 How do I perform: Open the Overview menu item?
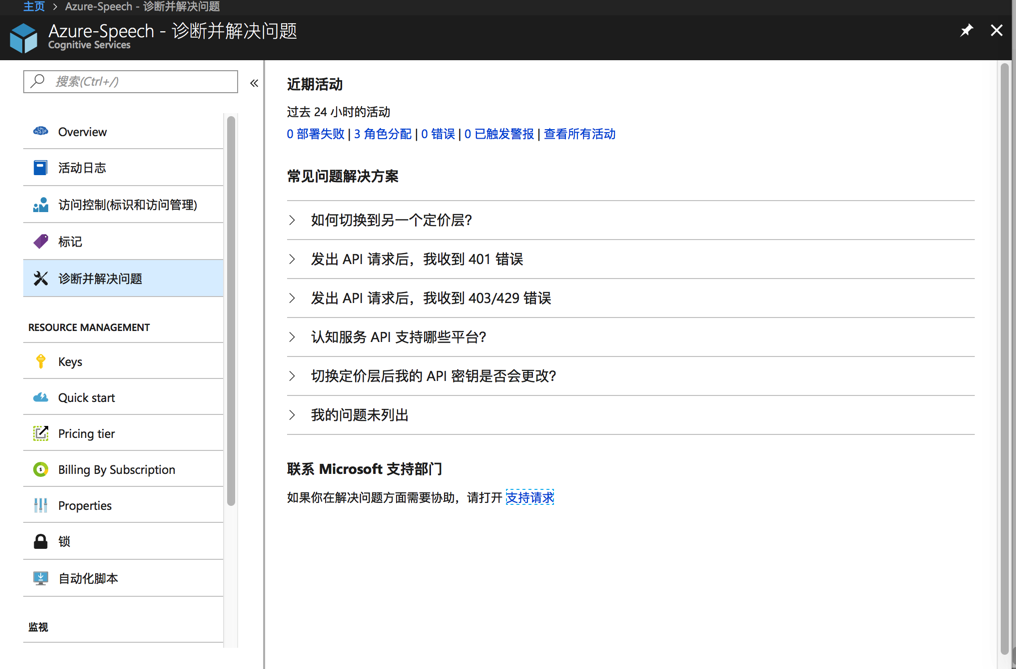pos(123,132)
